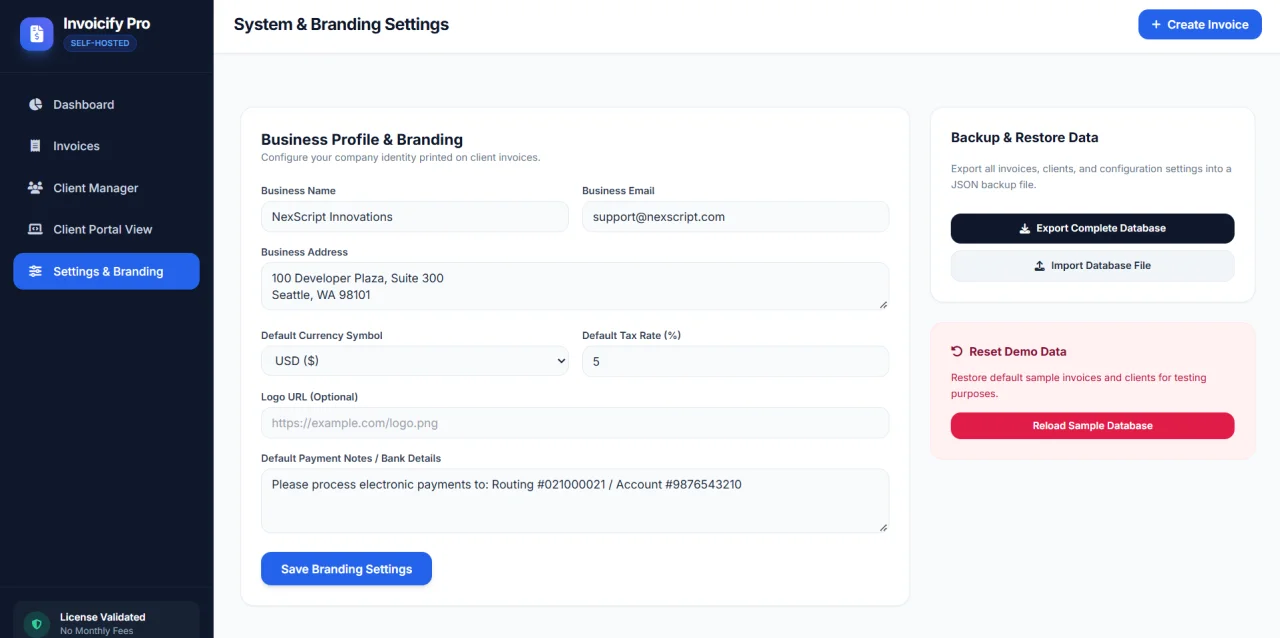The image size is (1280, 638).
Task: Click the Business Name field
Action: click(415, 217)
